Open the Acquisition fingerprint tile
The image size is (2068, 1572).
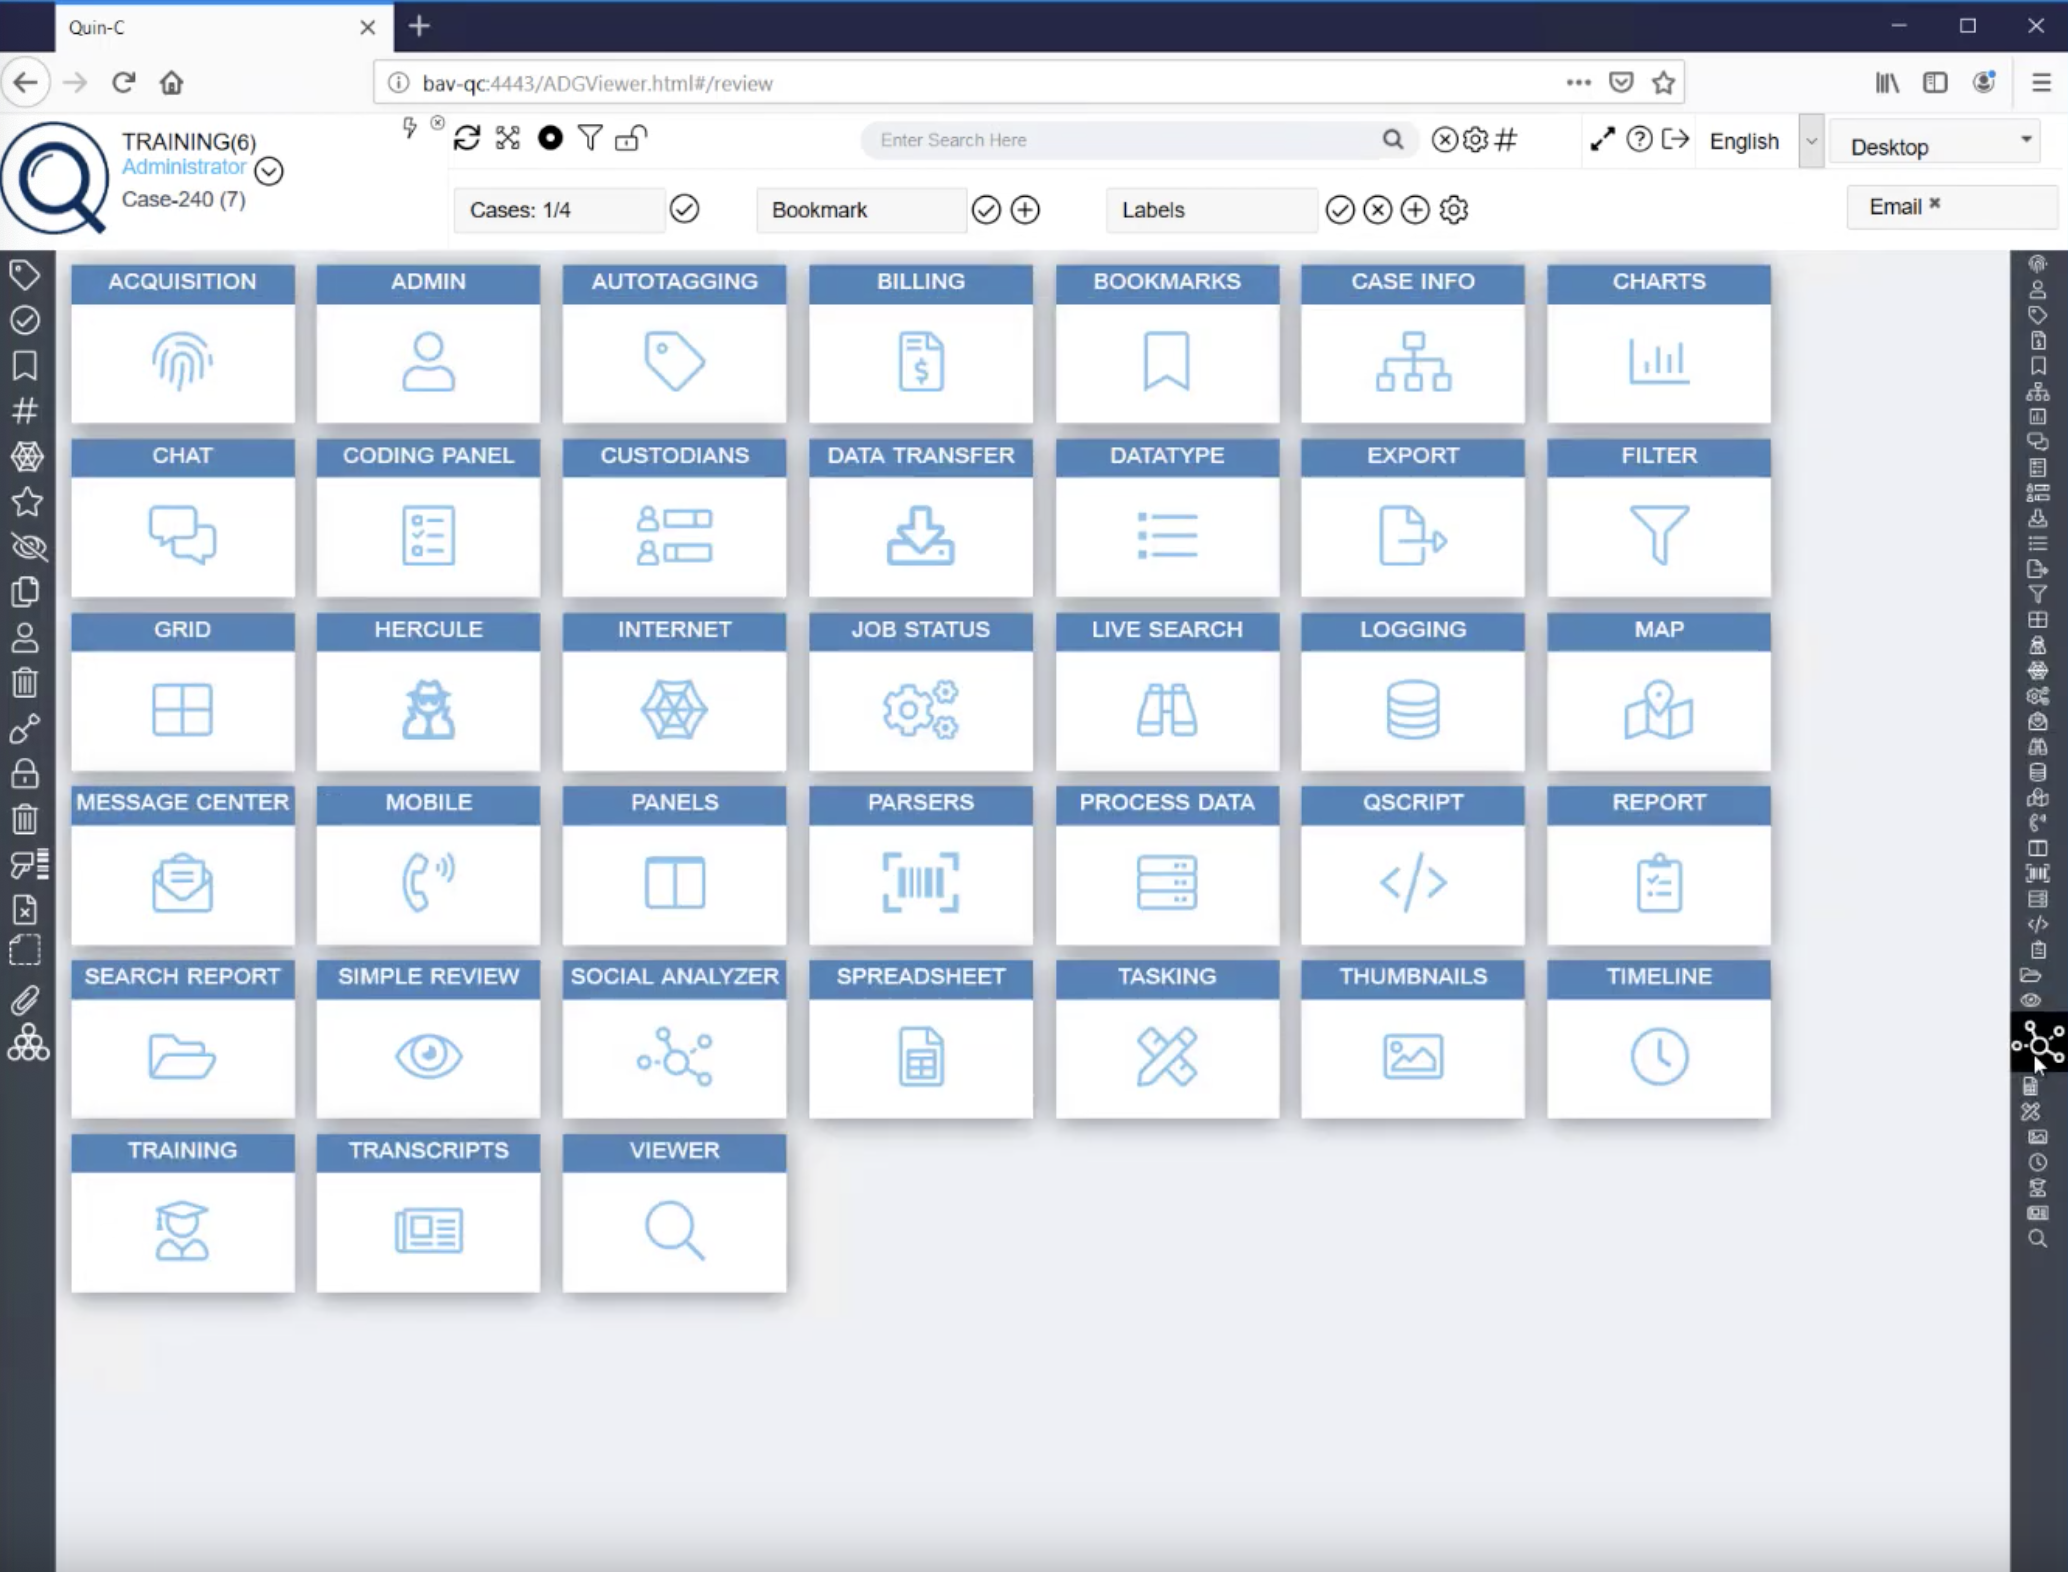[x=182, y=343]
